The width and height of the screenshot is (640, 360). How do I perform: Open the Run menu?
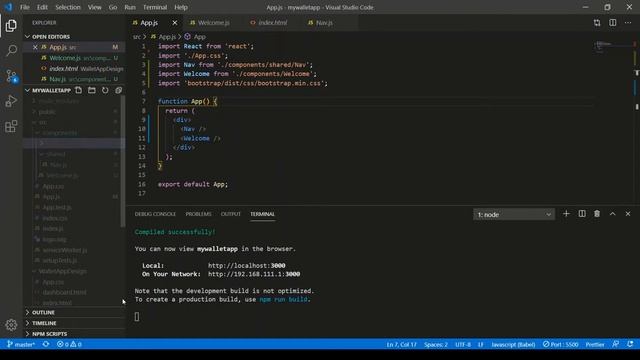(x=130, y=7)
